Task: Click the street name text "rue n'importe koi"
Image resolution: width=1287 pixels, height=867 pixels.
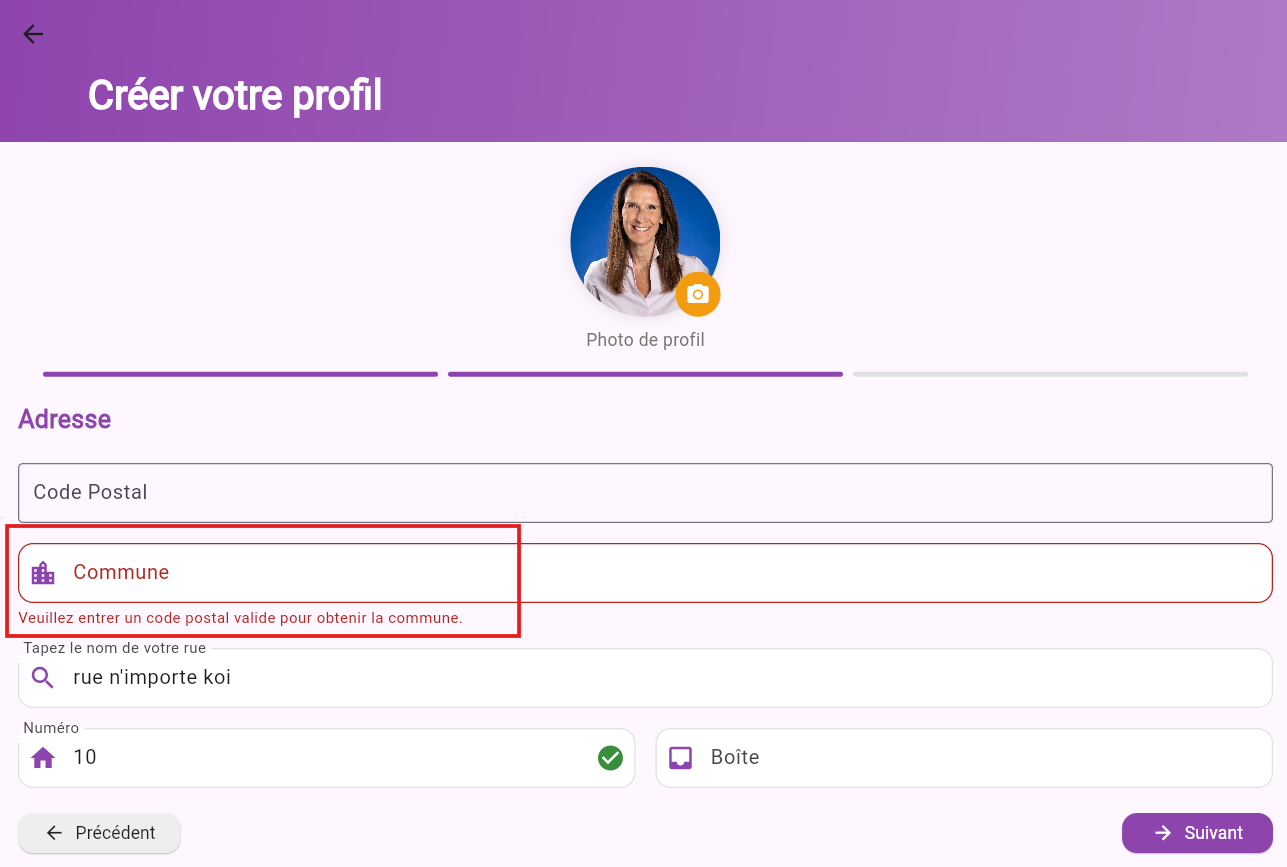Action: (152, 677)
